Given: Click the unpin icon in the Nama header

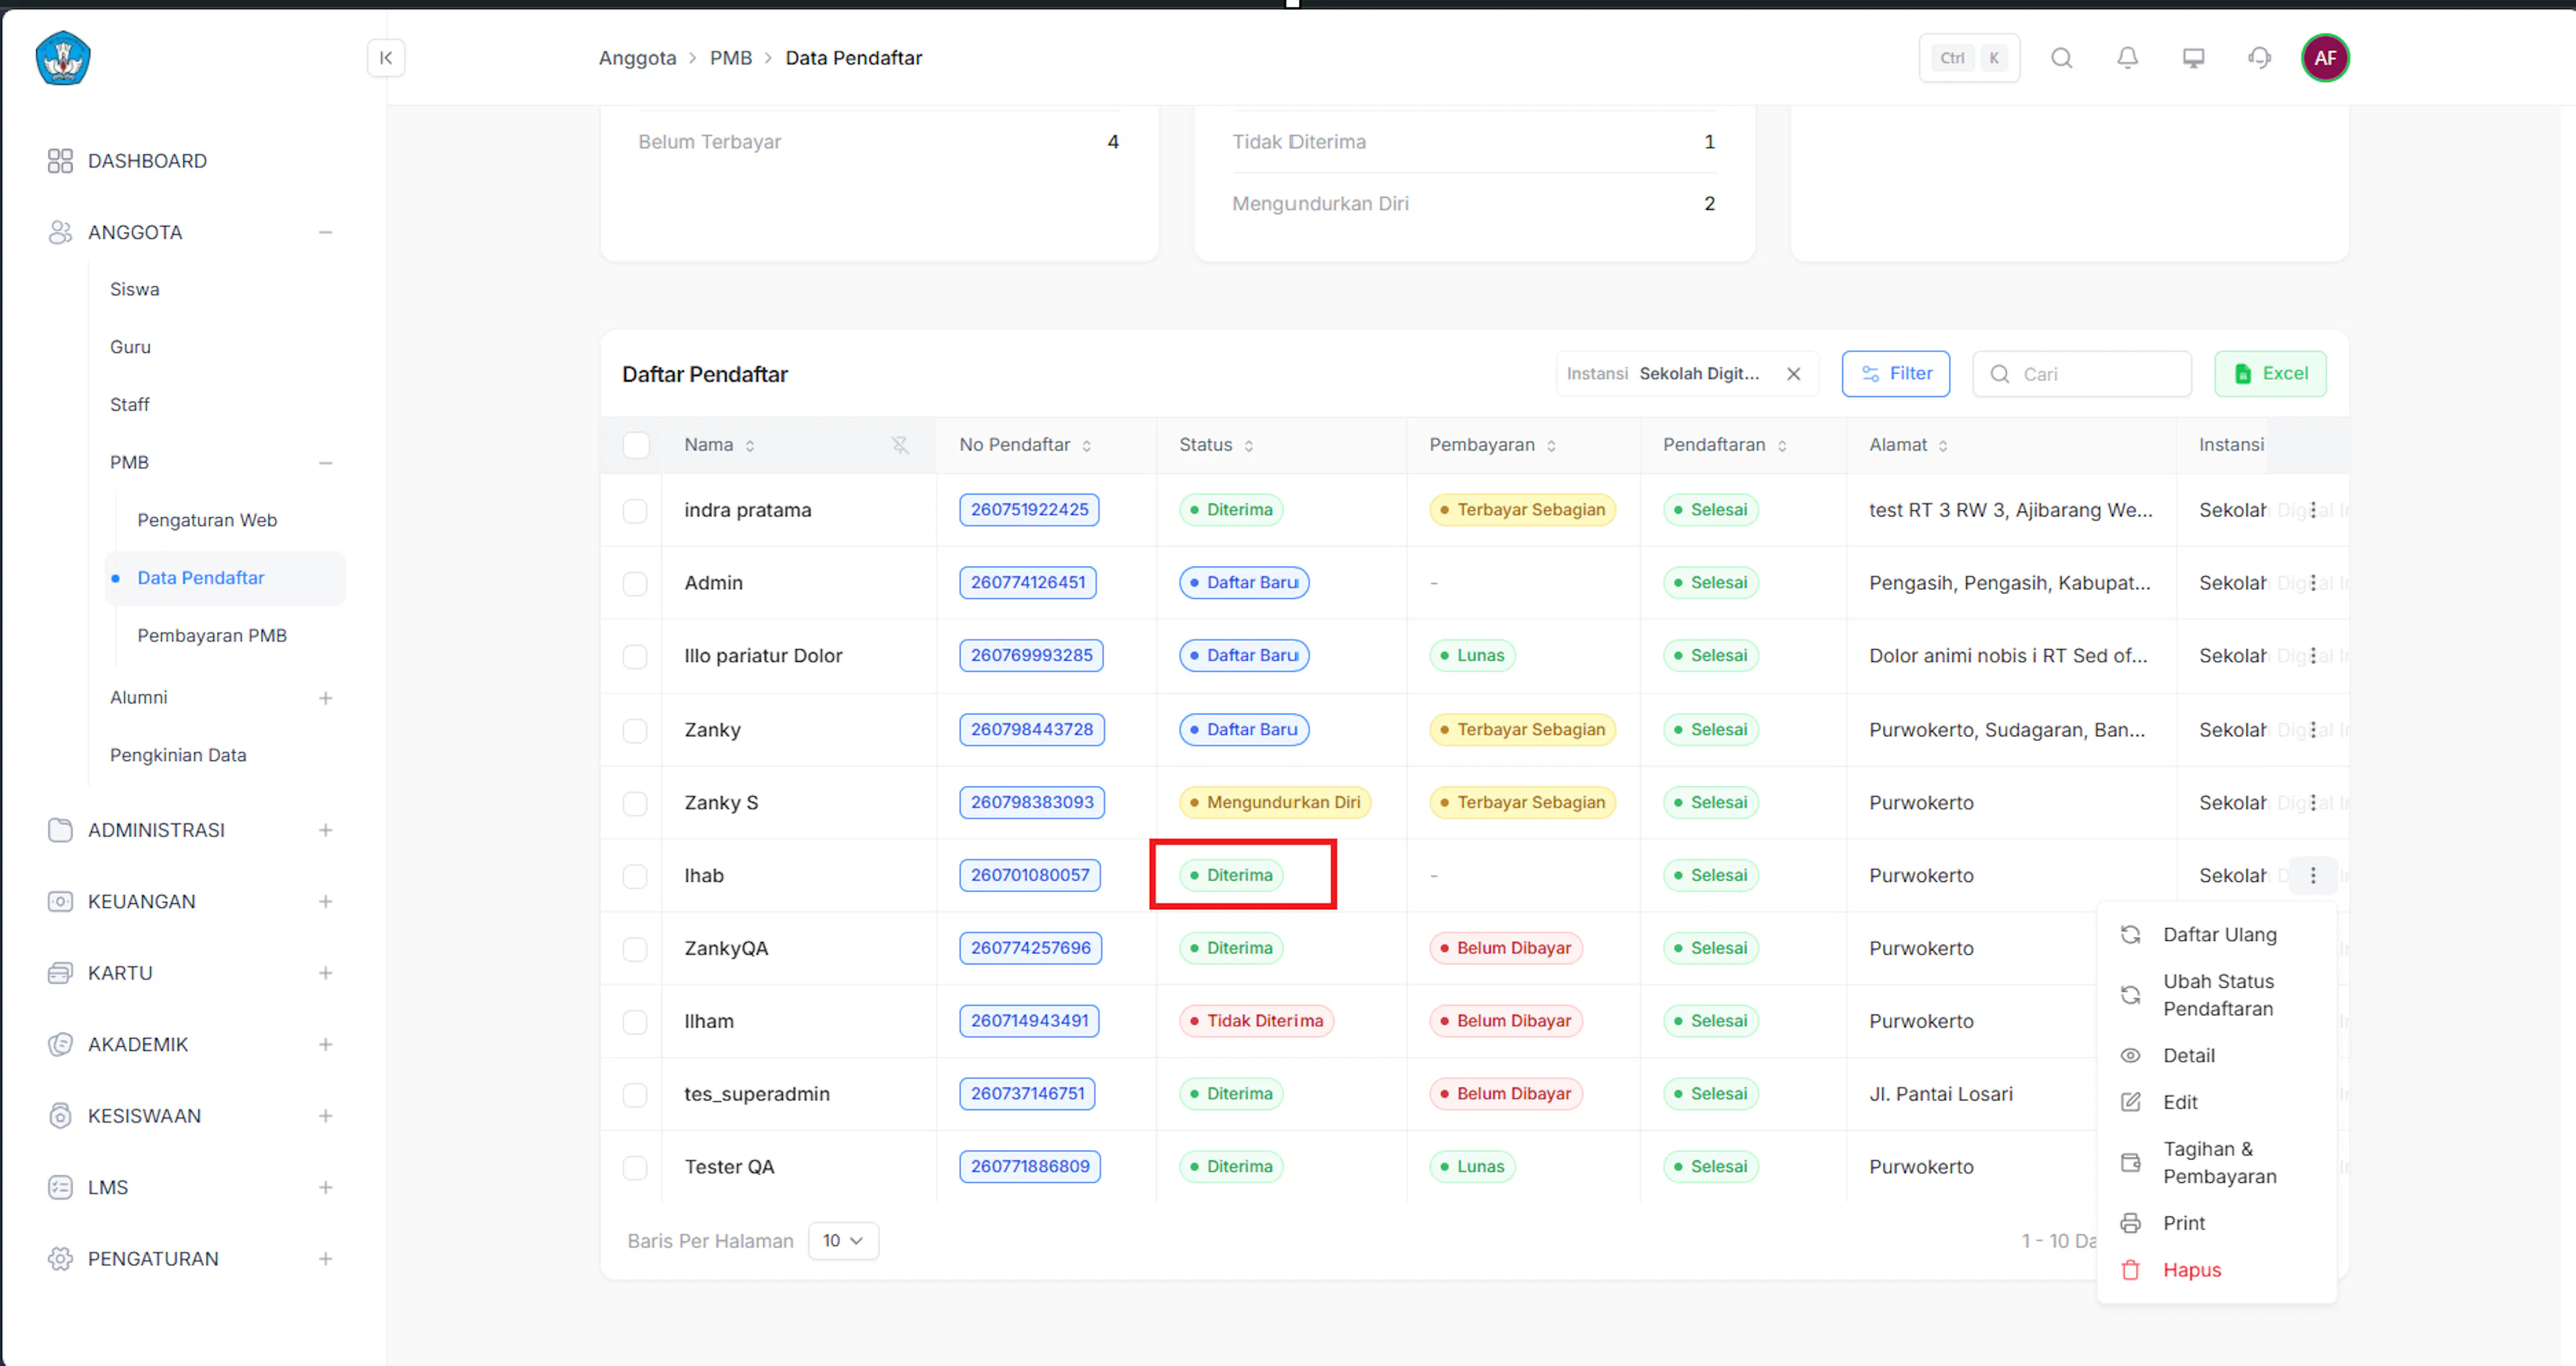Looking at the screenshot, I should (x=900, y=445).
